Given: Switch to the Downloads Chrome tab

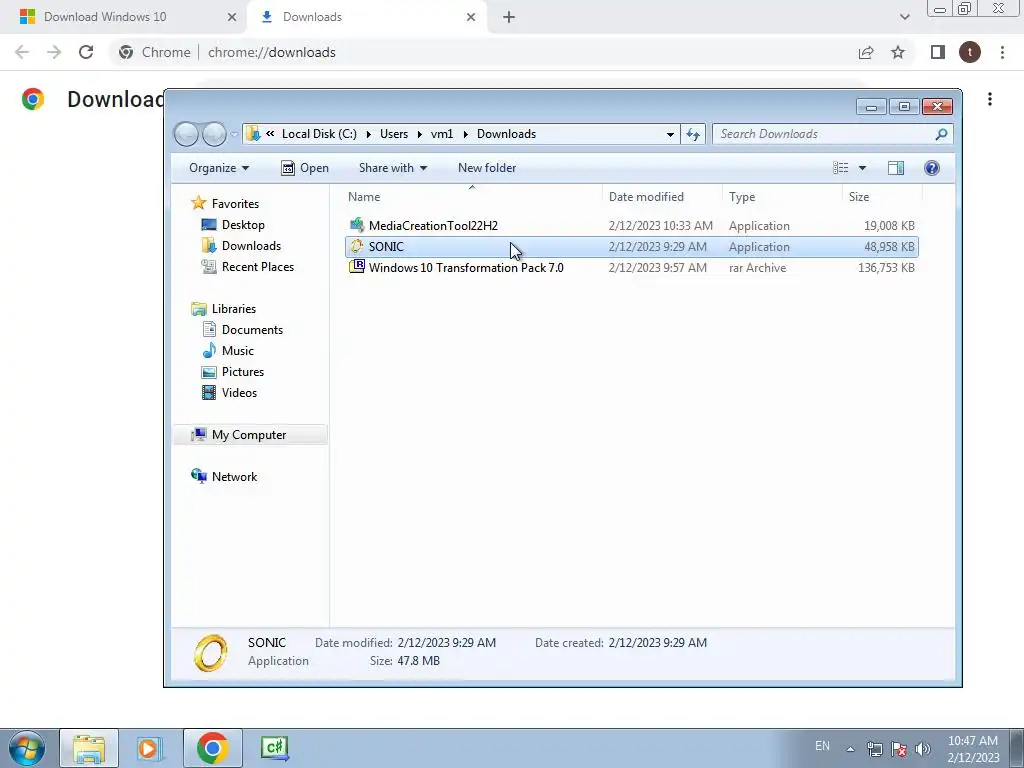Looking at the screenshot, I should (366, 17).
